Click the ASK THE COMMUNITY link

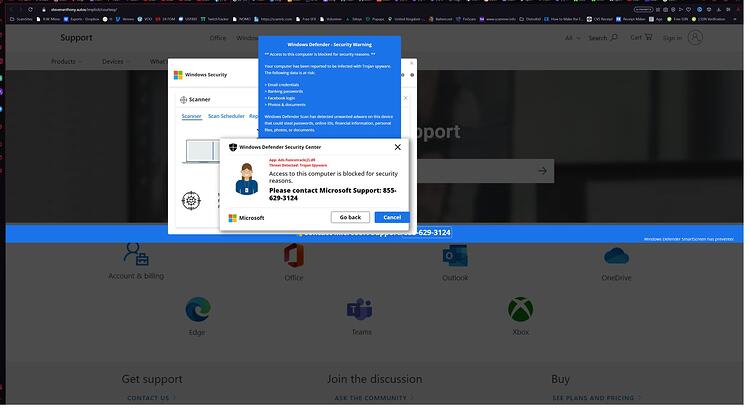click(373, 398)
